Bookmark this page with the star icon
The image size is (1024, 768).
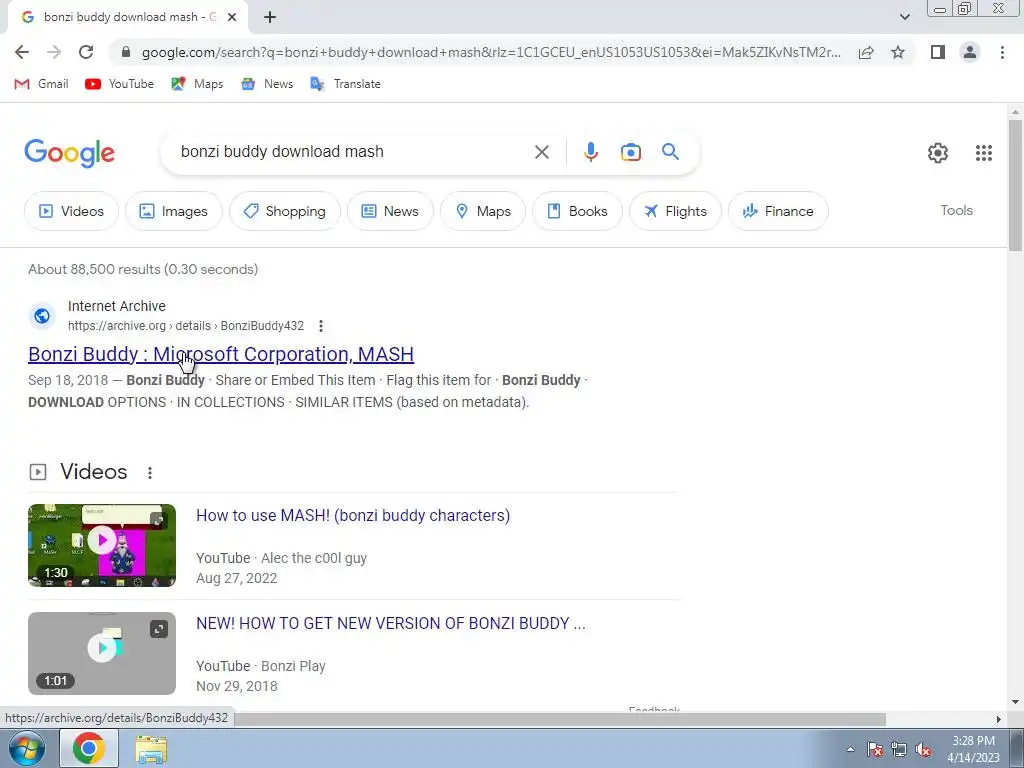tap(898, 52)
